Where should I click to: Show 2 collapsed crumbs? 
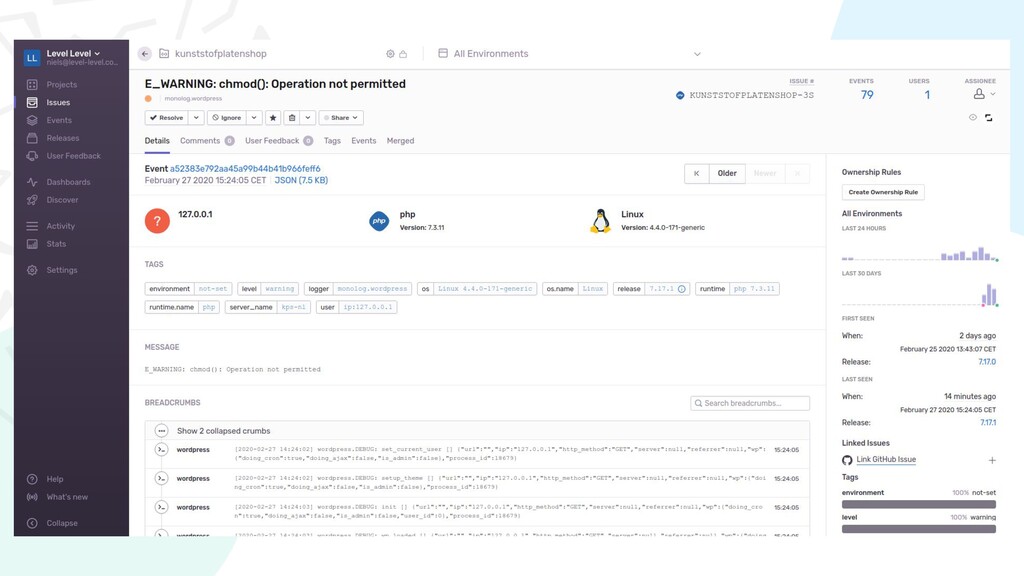point(223,431)
